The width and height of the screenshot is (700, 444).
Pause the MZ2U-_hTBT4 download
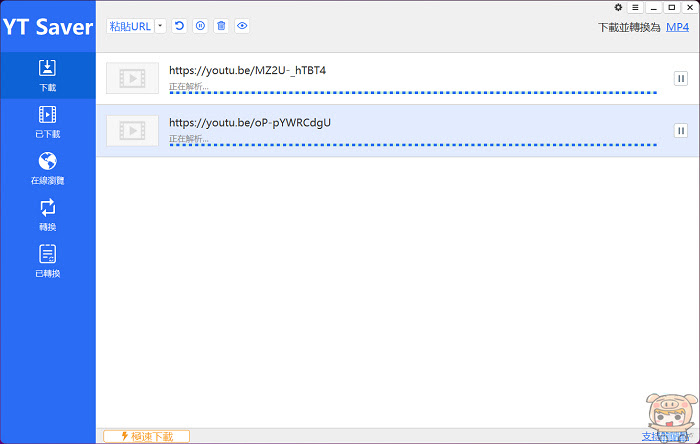(x=680, y=79)
